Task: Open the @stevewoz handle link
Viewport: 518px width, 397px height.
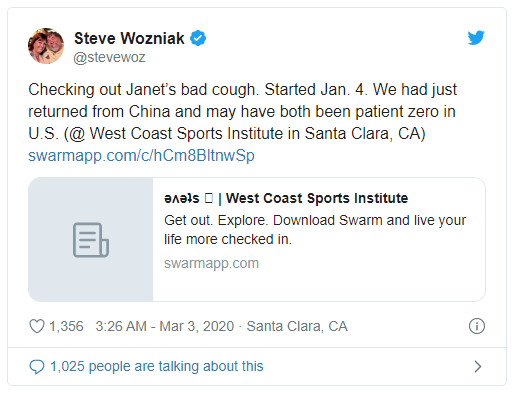Action: pos(109,57)
